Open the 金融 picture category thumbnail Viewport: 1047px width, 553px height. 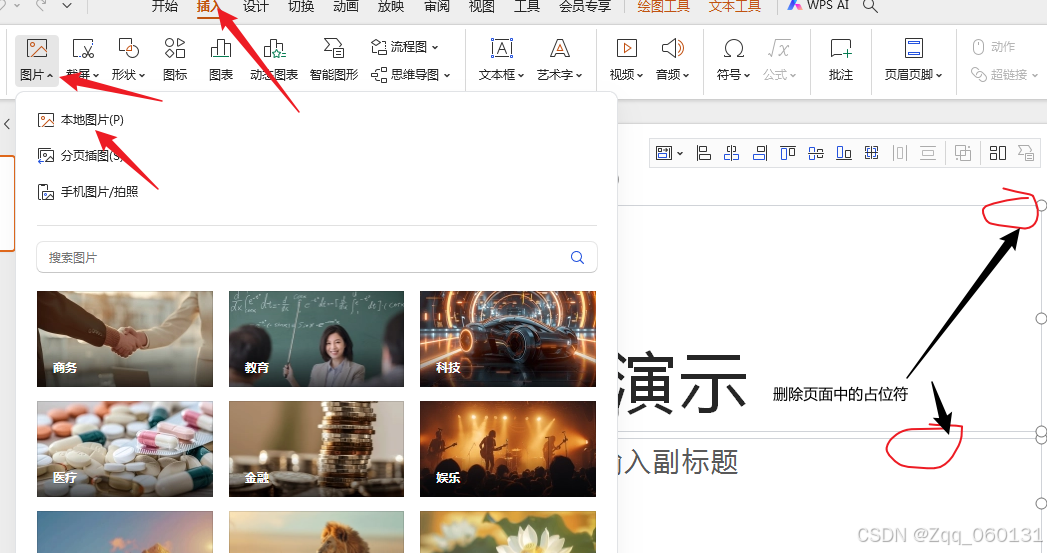317,449
